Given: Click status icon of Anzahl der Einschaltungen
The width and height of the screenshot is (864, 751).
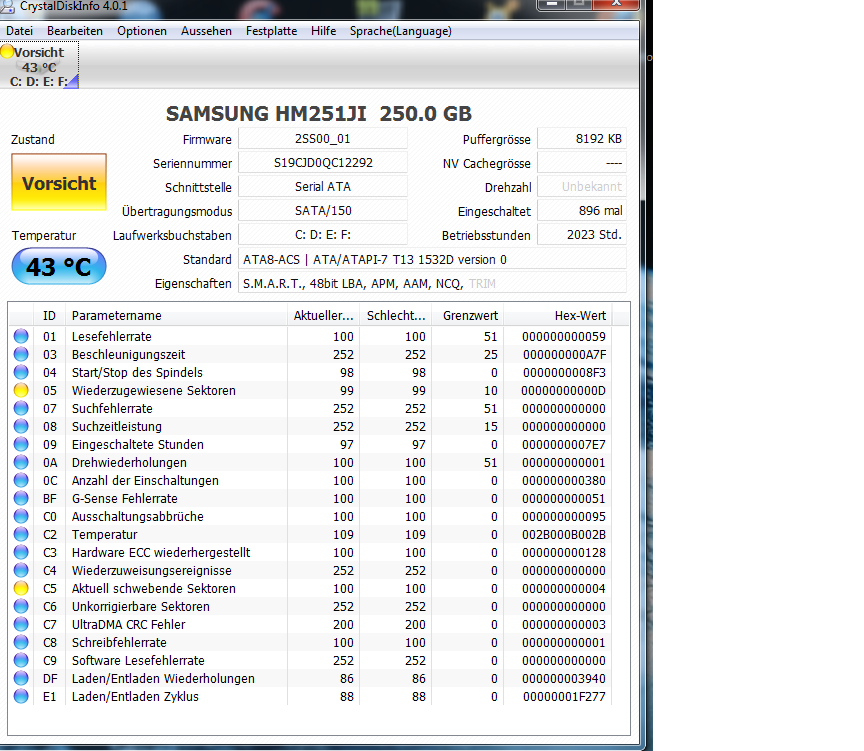Looking at the screenshot, I should pos(21,480).
